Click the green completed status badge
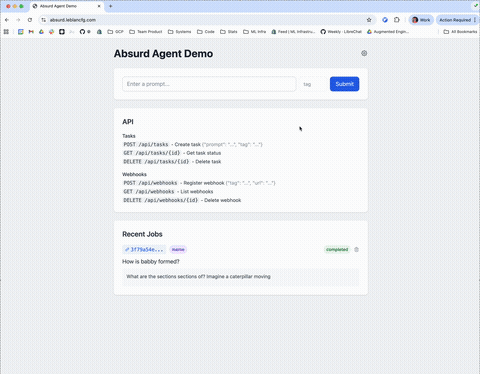This screenshot has height=374, width=480. click(337, 250)
